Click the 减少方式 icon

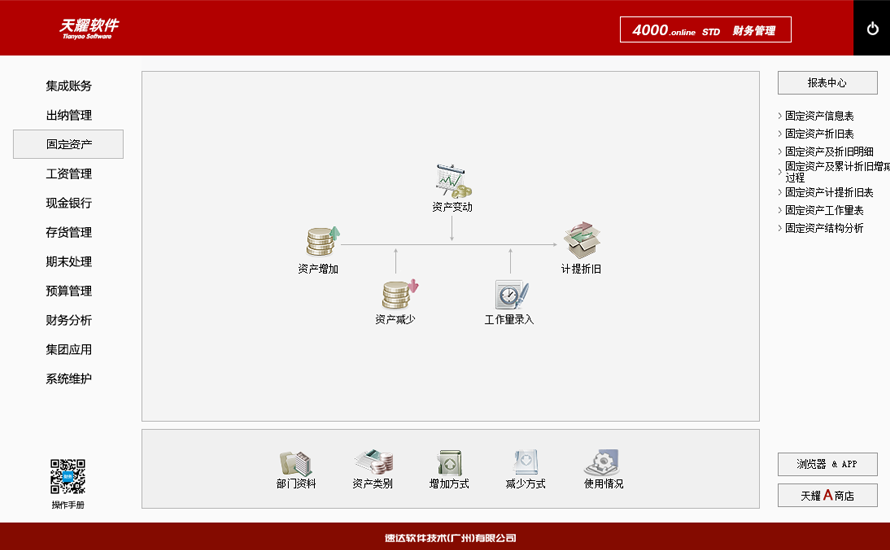[x=526, y=462]
